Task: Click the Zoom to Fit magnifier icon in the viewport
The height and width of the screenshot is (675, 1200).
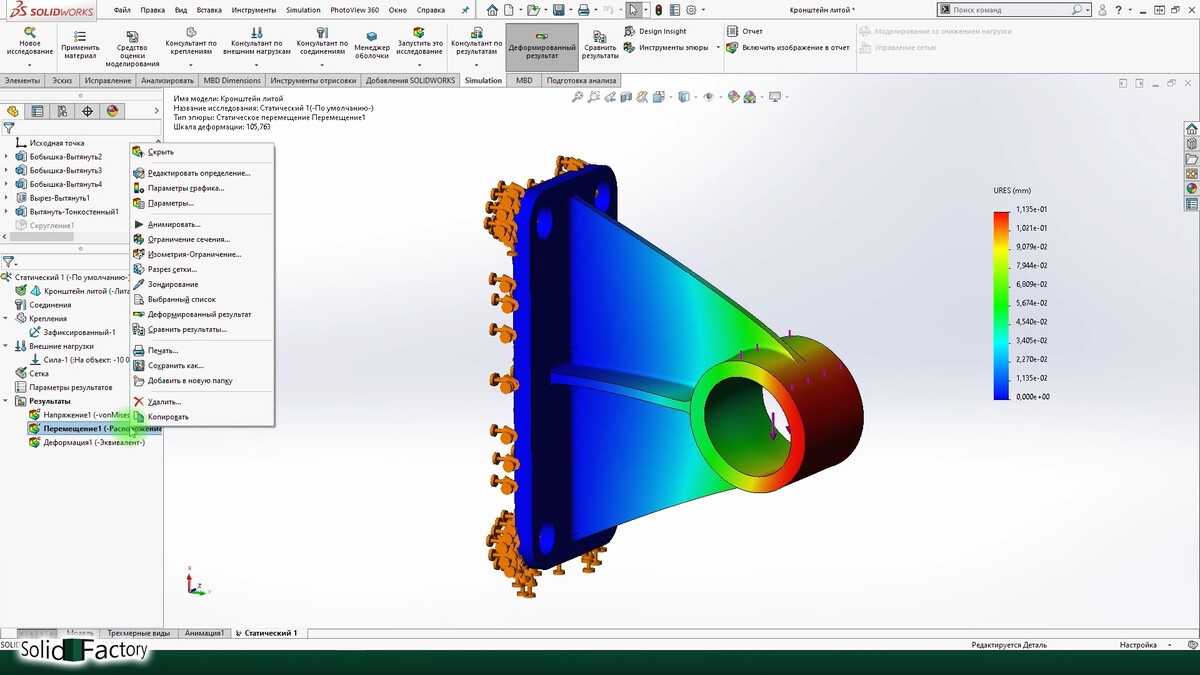Action: (x=577, y=97)
